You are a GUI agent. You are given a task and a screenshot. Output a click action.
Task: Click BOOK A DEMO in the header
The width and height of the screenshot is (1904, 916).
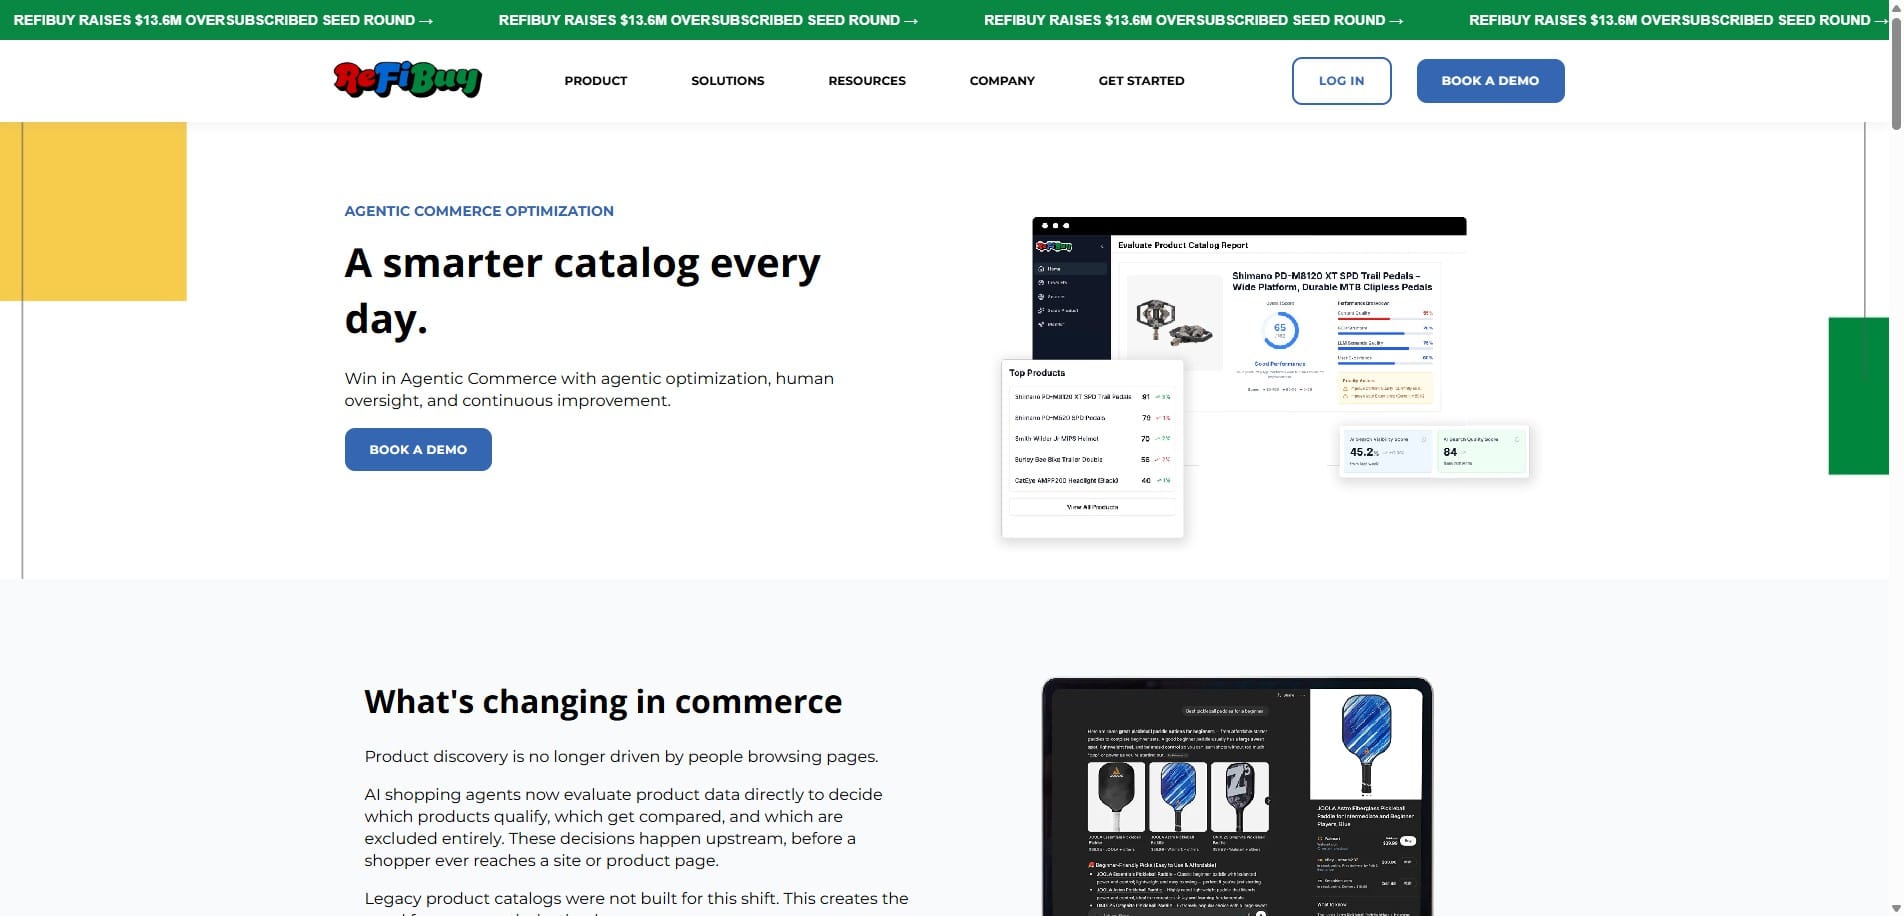point(1490,81)
